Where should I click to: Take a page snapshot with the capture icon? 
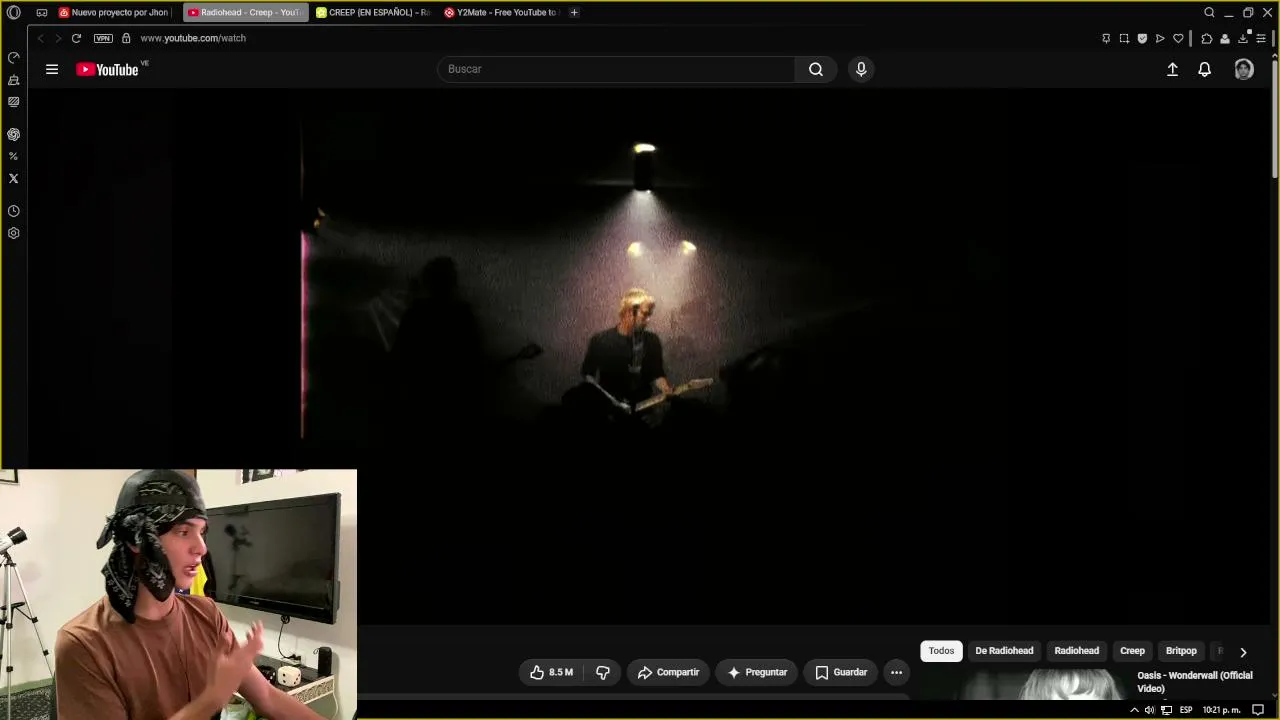click(1124, 38)
